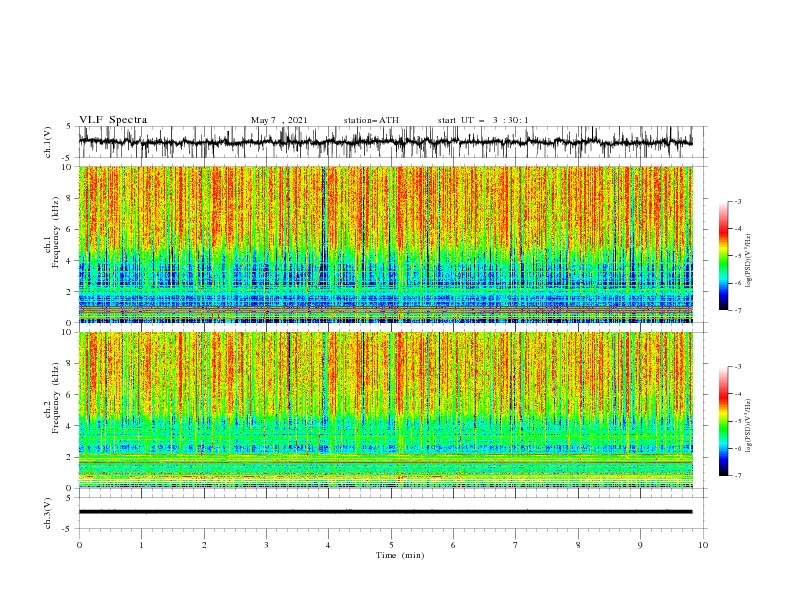
Task: Click the flat ch.3 voltage trace
Action: coord(385,512)
